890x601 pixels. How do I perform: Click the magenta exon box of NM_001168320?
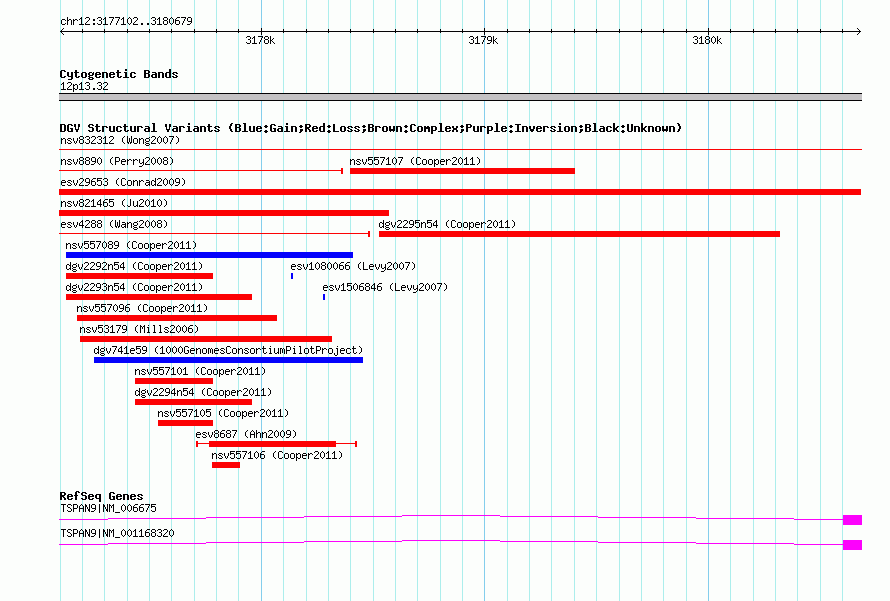(852, 545)
